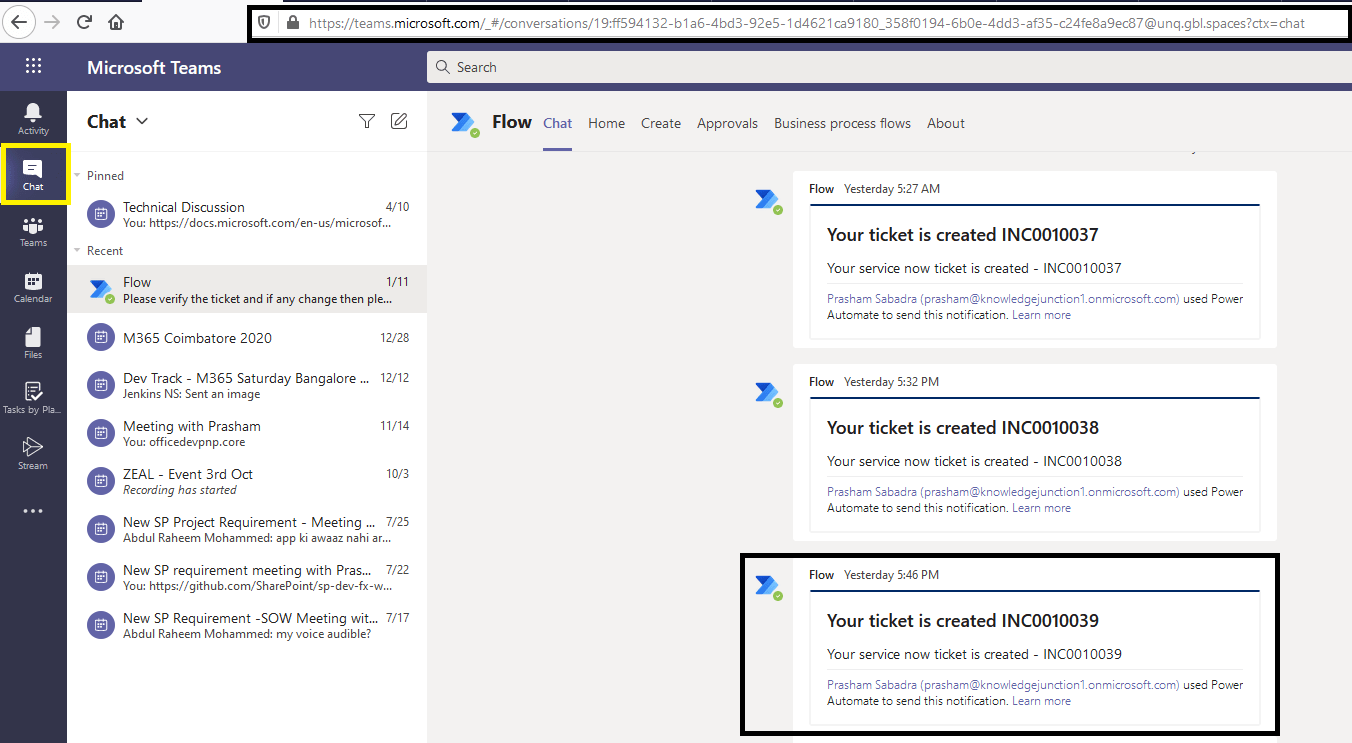Click the M365 Coimbatore 2020 chat avatar
Viewport: 1352px width, 743px height.
100,338
